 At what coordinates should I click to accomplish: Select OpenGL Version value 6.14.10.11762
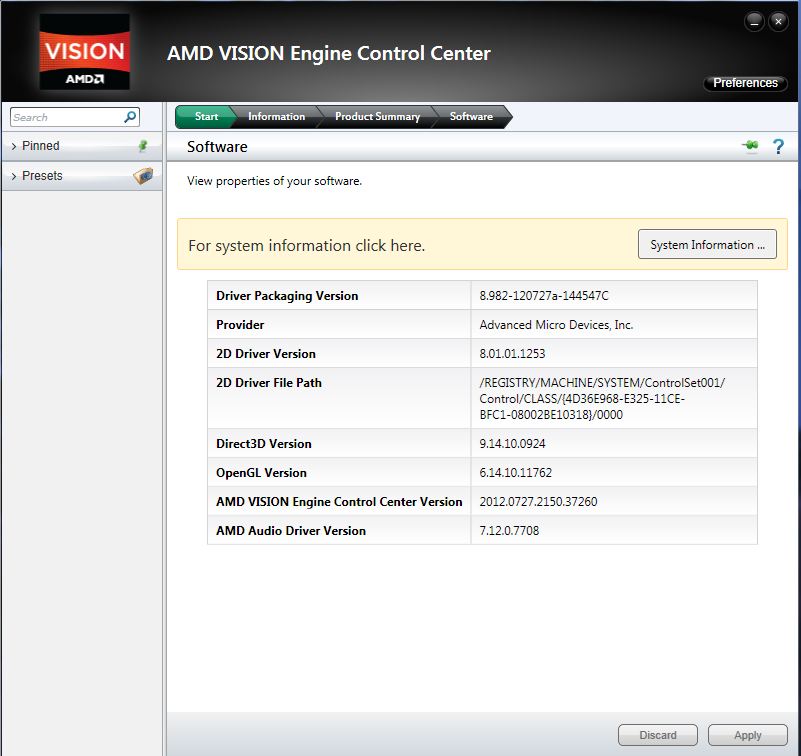pyautogui.click(x=515, y=472)
